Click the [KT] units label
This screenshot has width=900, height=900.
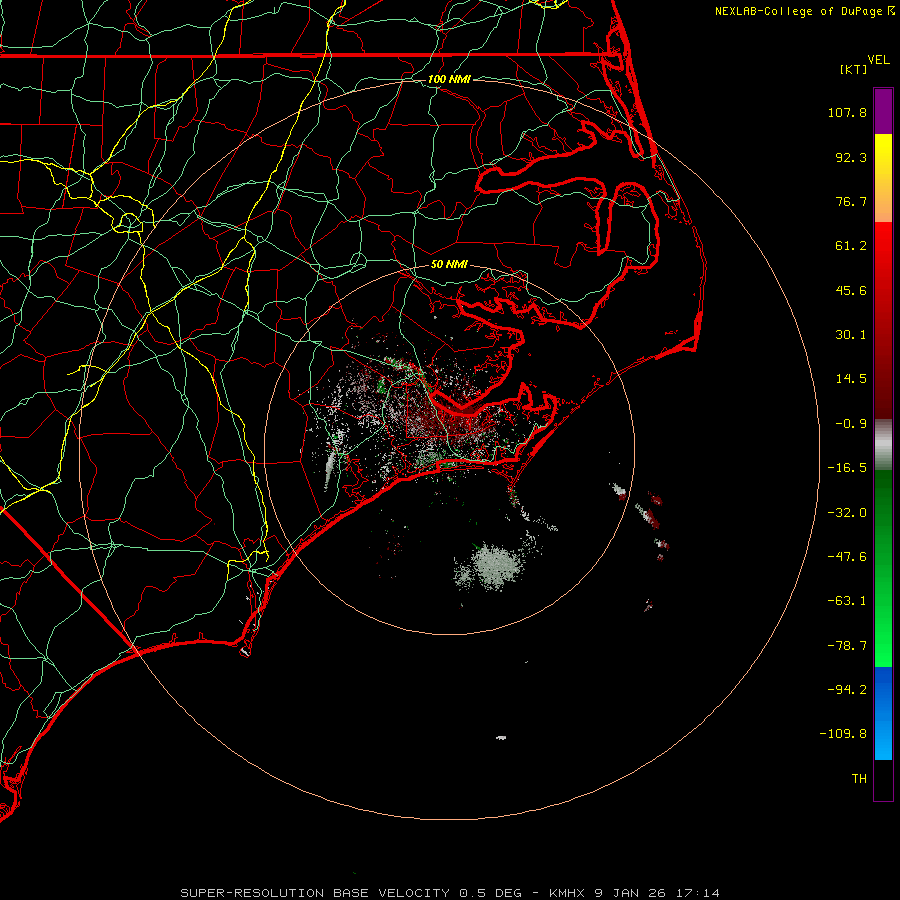tap(854, 69)
